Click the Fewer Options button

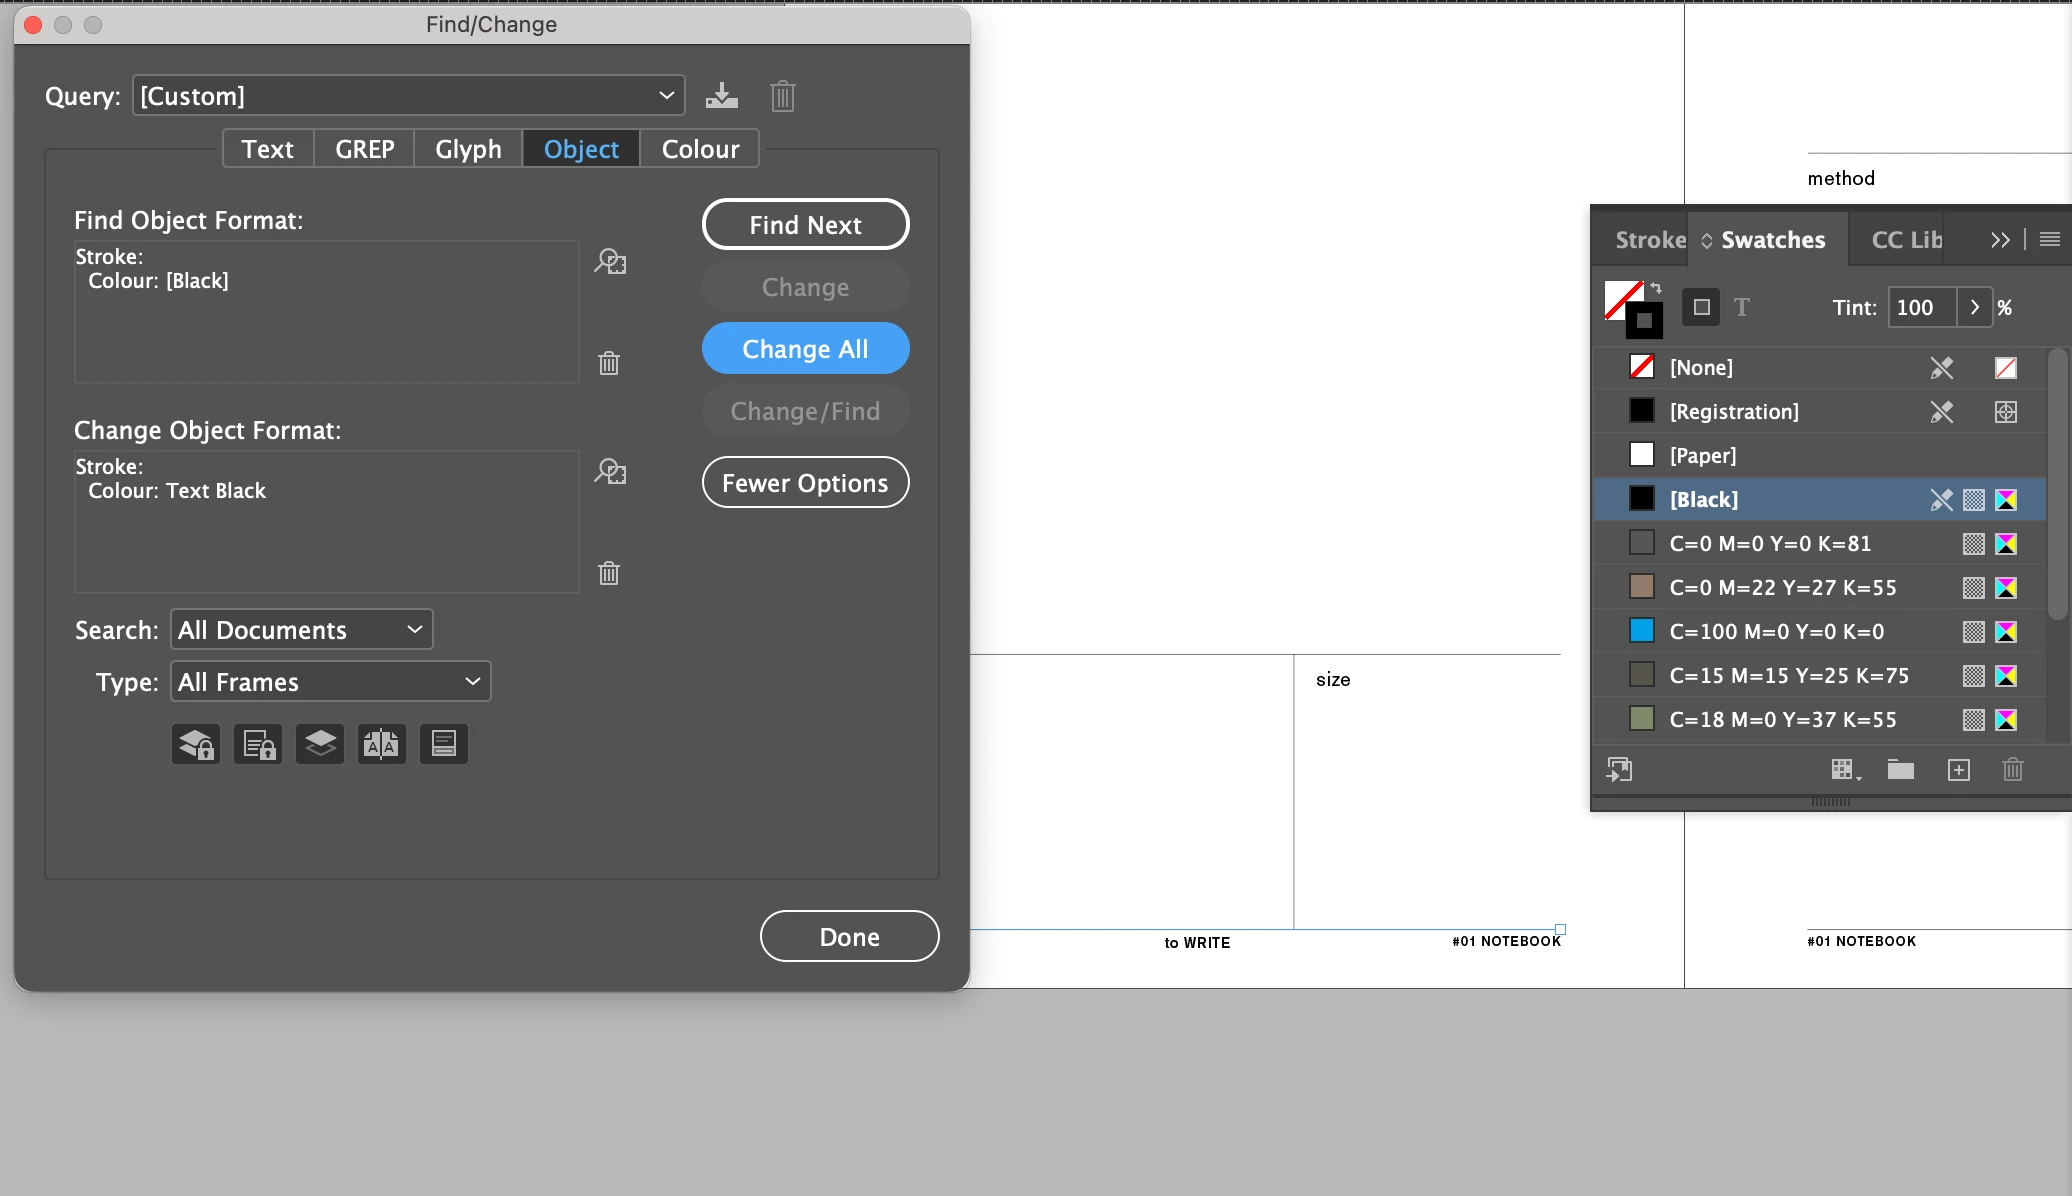coord(805,483)
